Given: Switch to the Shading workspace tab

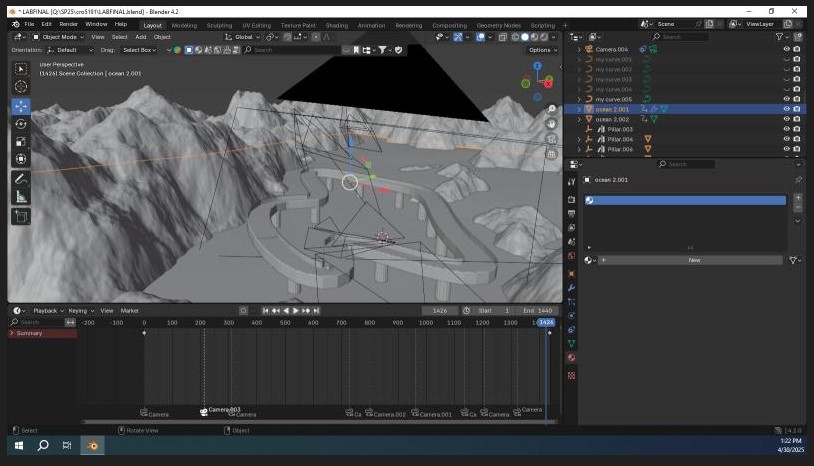Looking at the screenshot, I should tap(336, 25).
